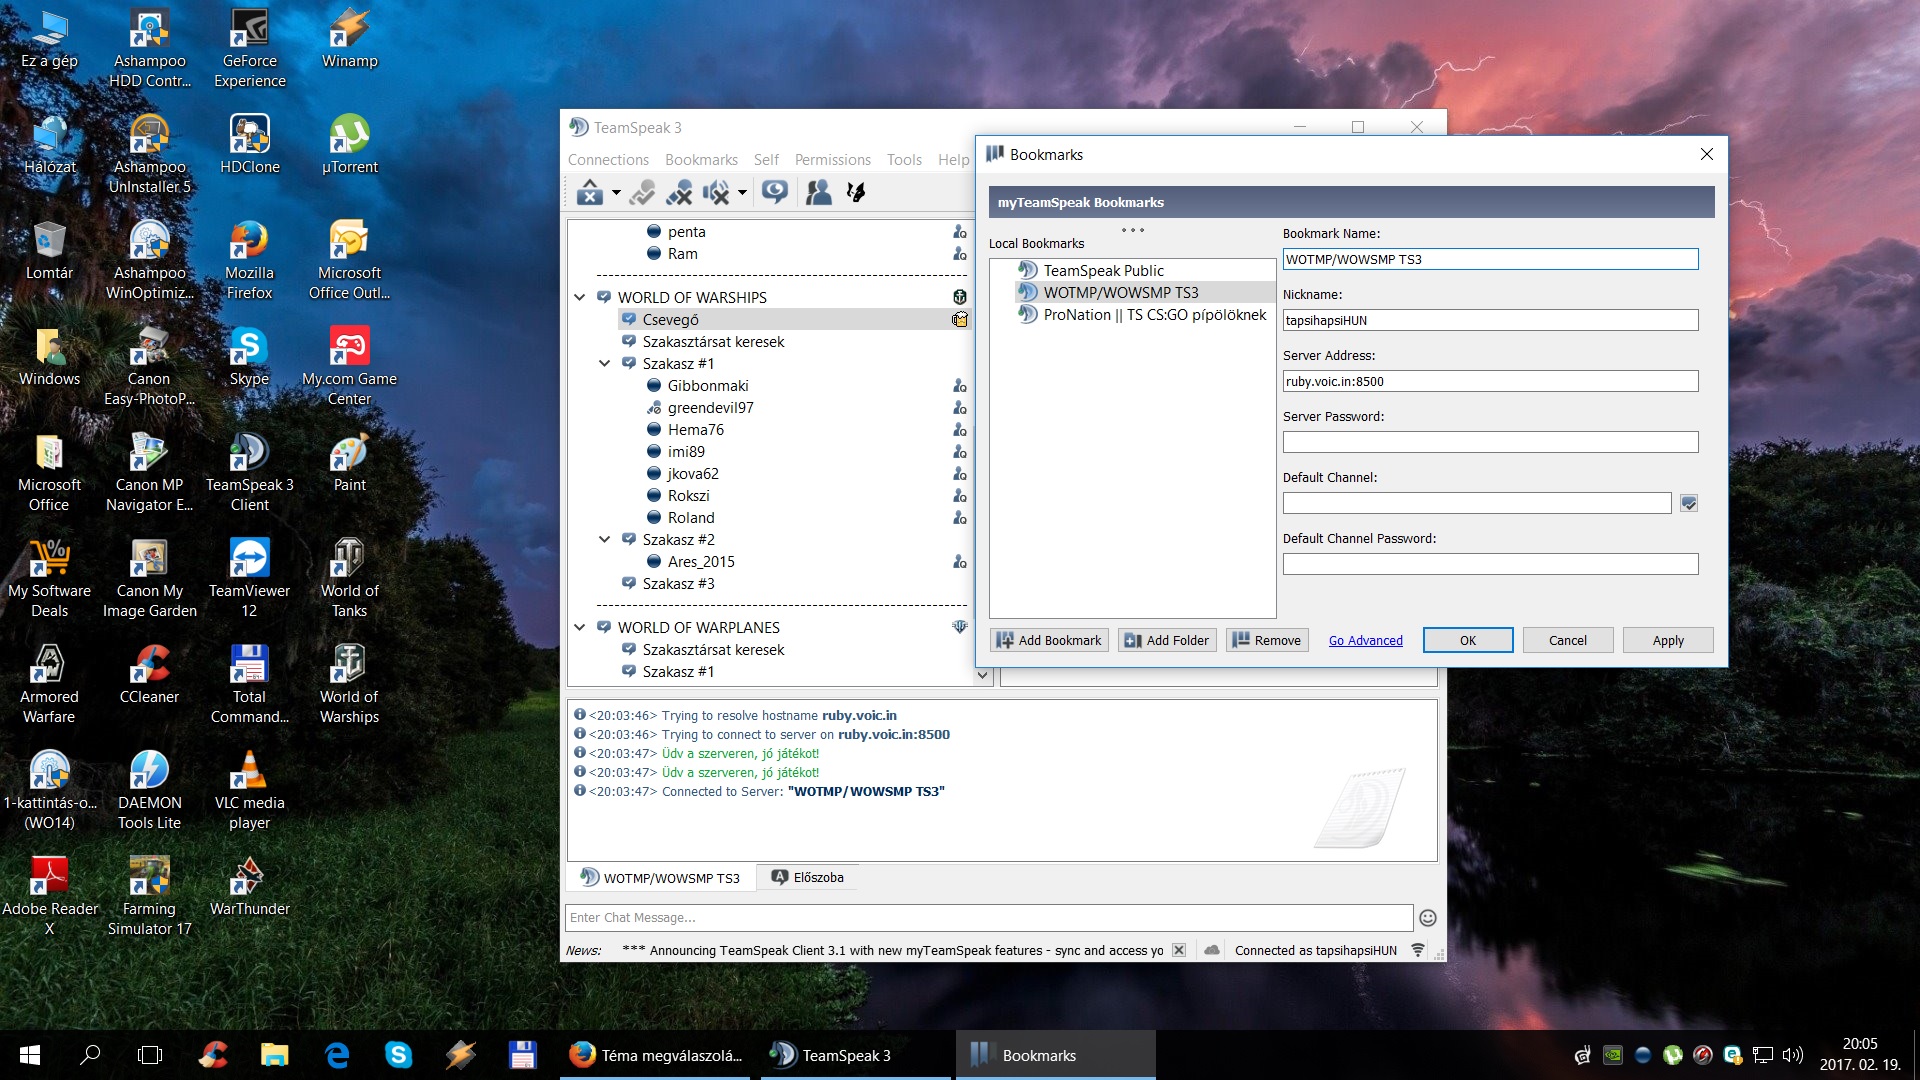Click the server group icon beside penta

(960, 231)
